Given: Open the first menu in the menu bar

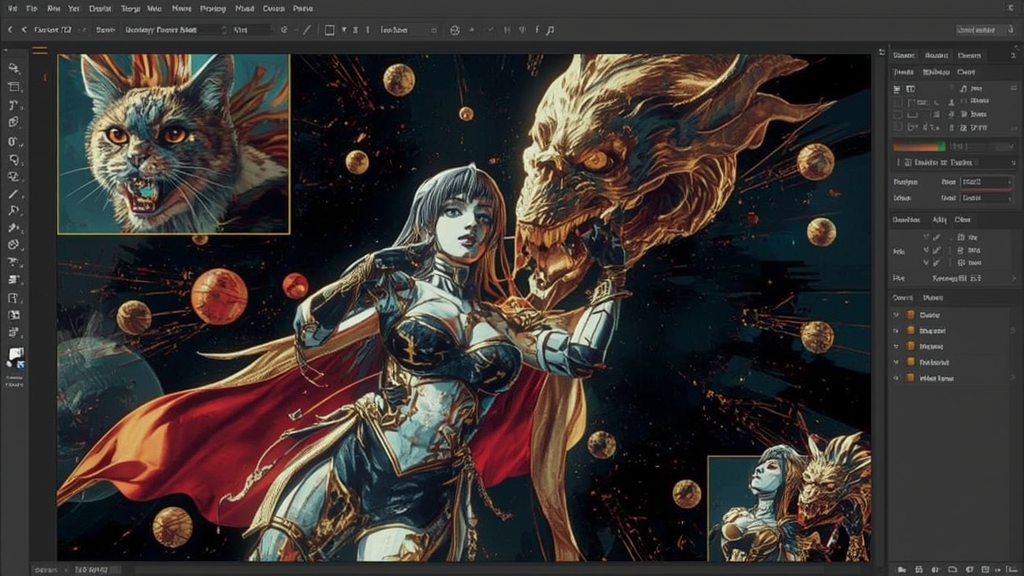Looking at the screenshot, I should pyautogui.click(x=12, y=8).
